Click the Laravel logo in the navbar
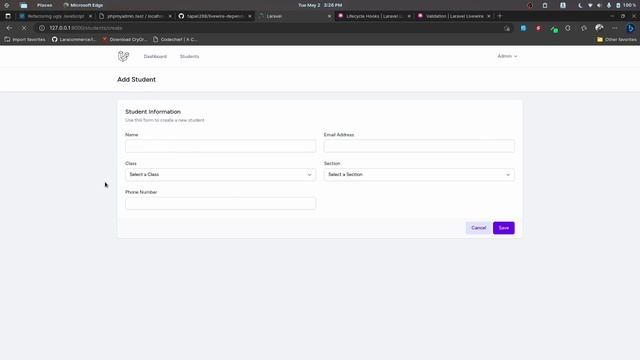640x360 pixels. pos(123,56)
